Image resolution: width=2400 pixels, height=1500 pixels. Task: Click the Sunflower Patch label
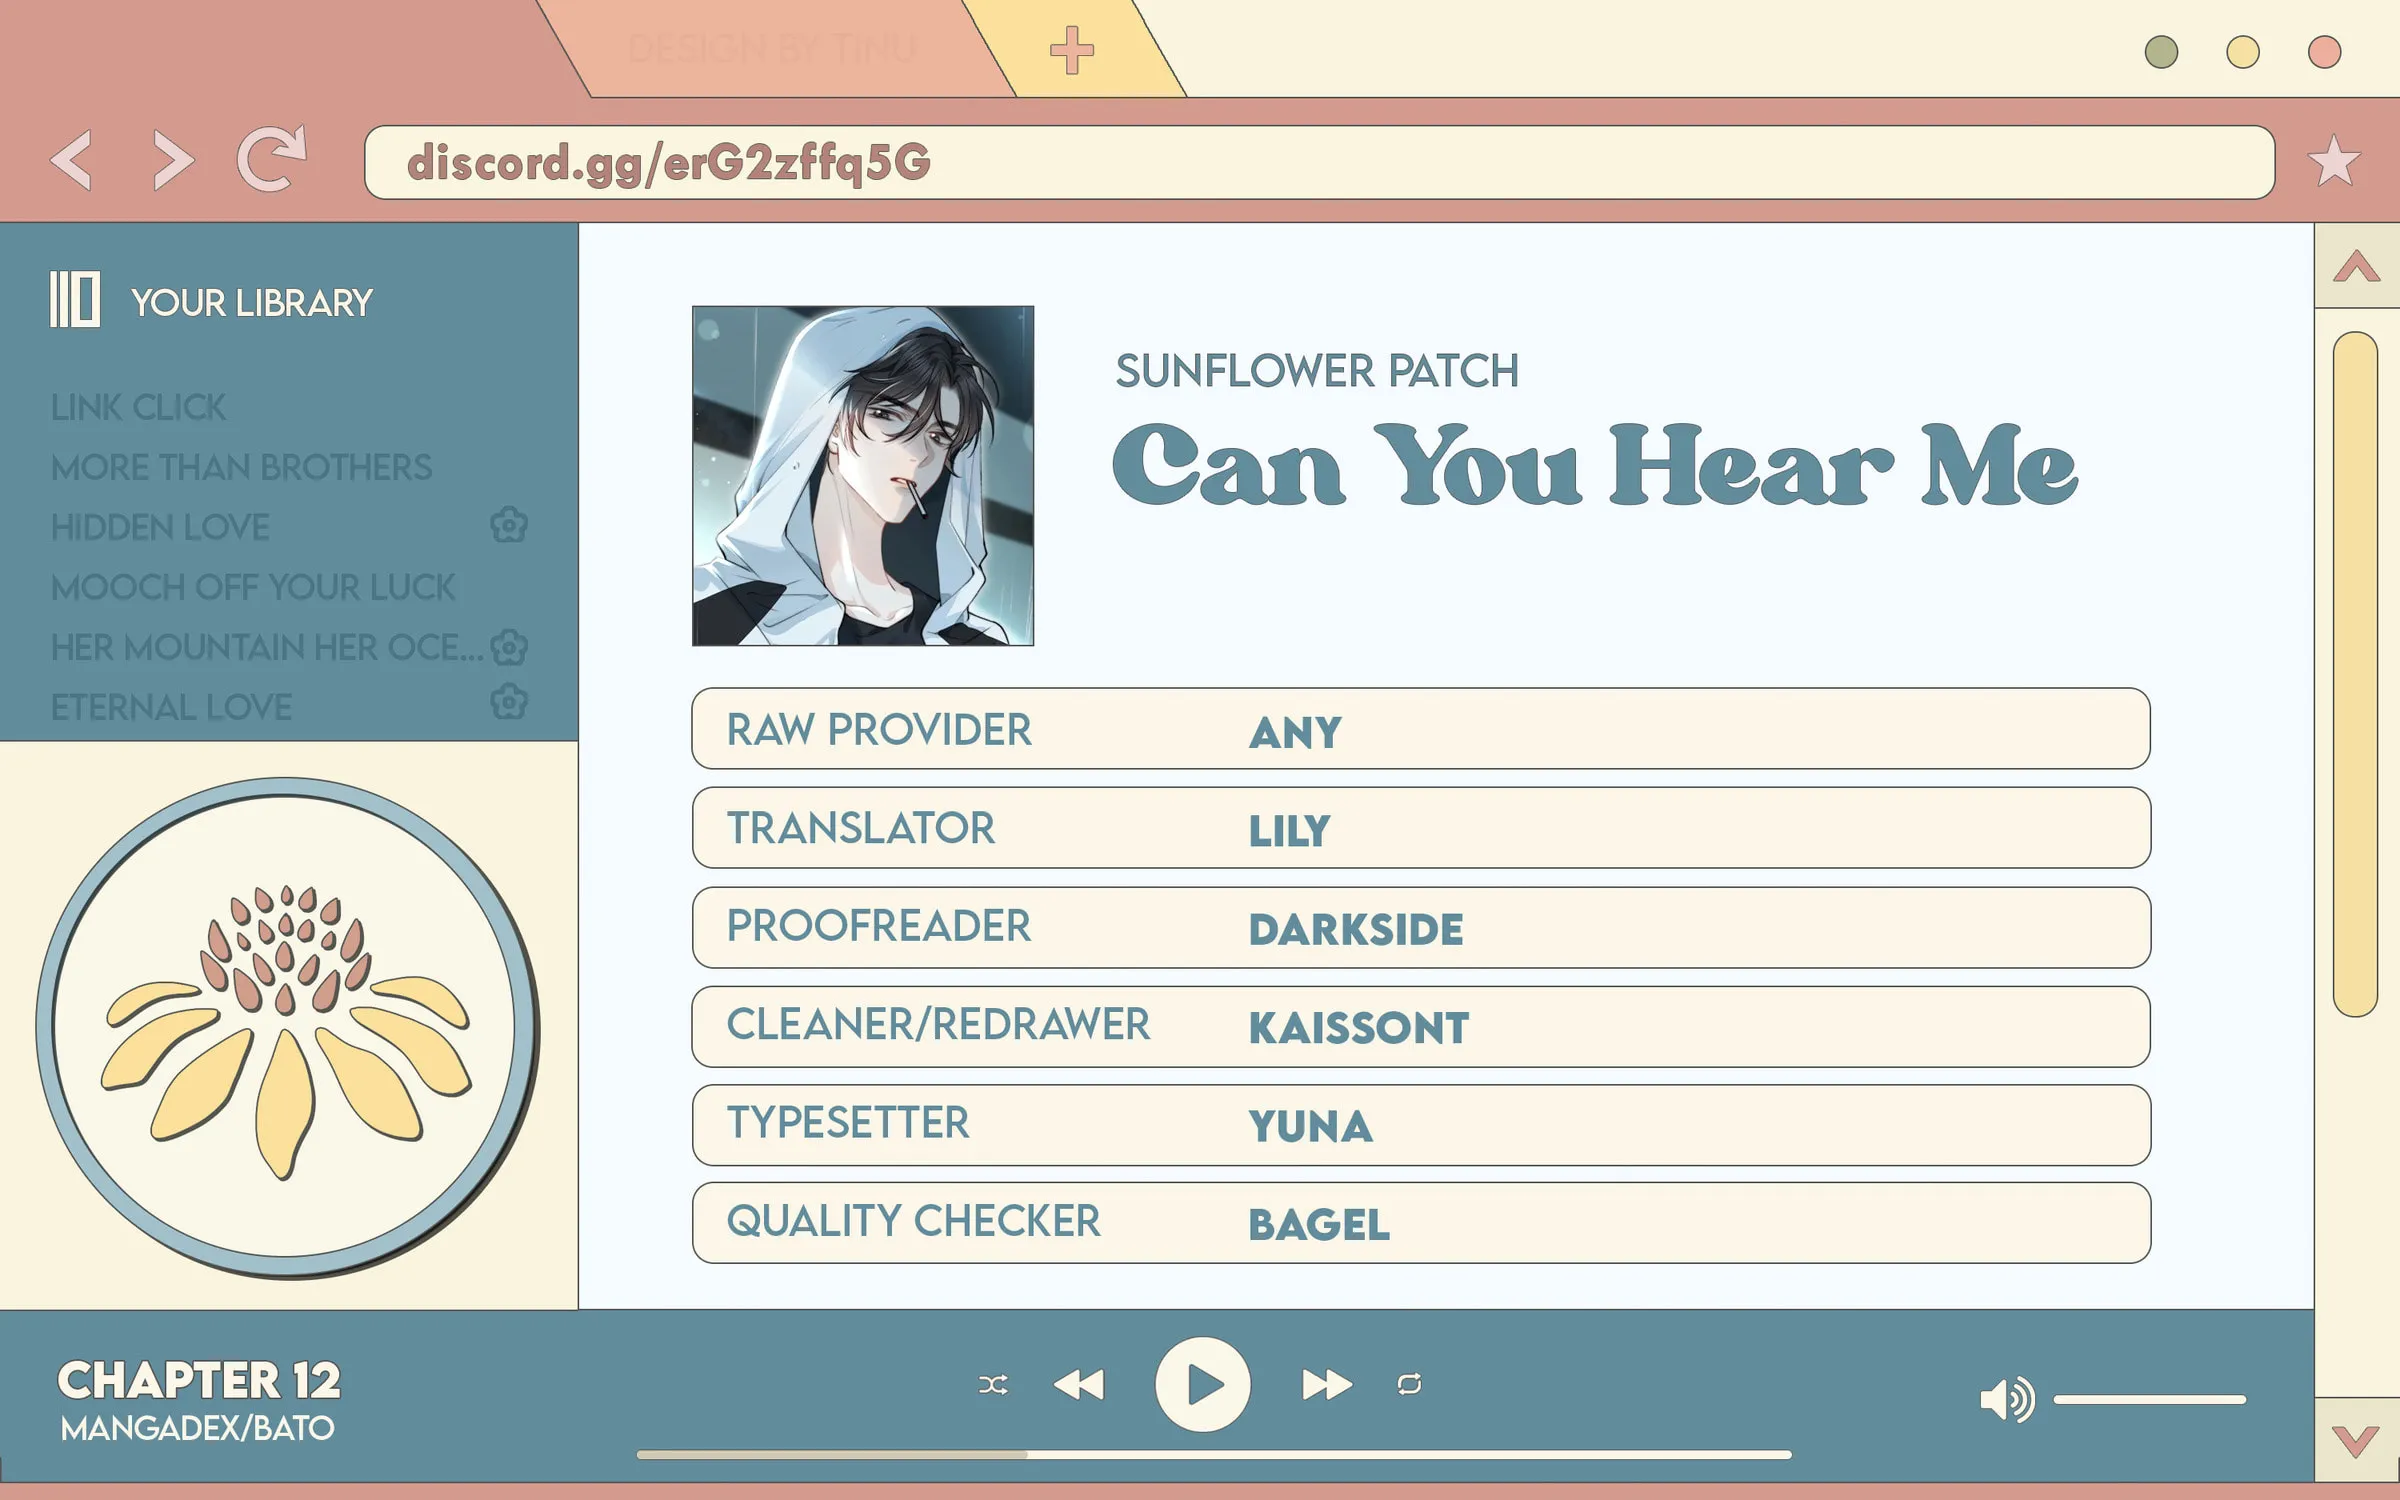point(1317,371)
